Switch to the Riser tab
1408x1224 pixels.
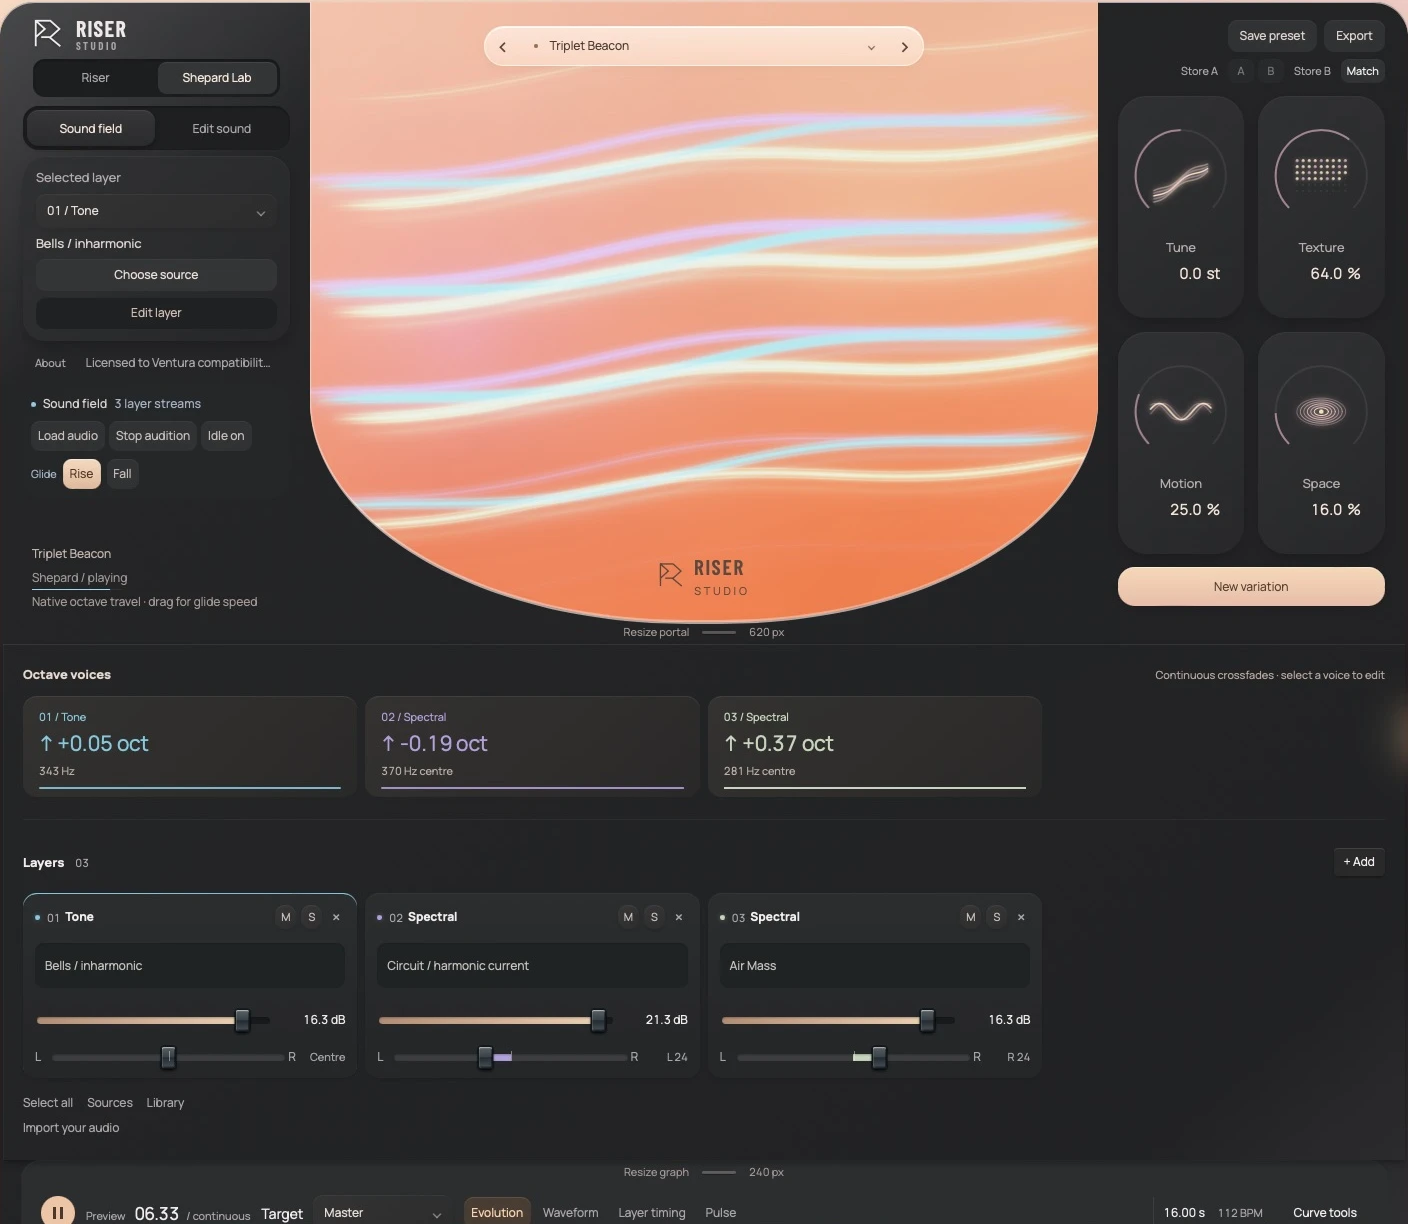tap(95, 78)
